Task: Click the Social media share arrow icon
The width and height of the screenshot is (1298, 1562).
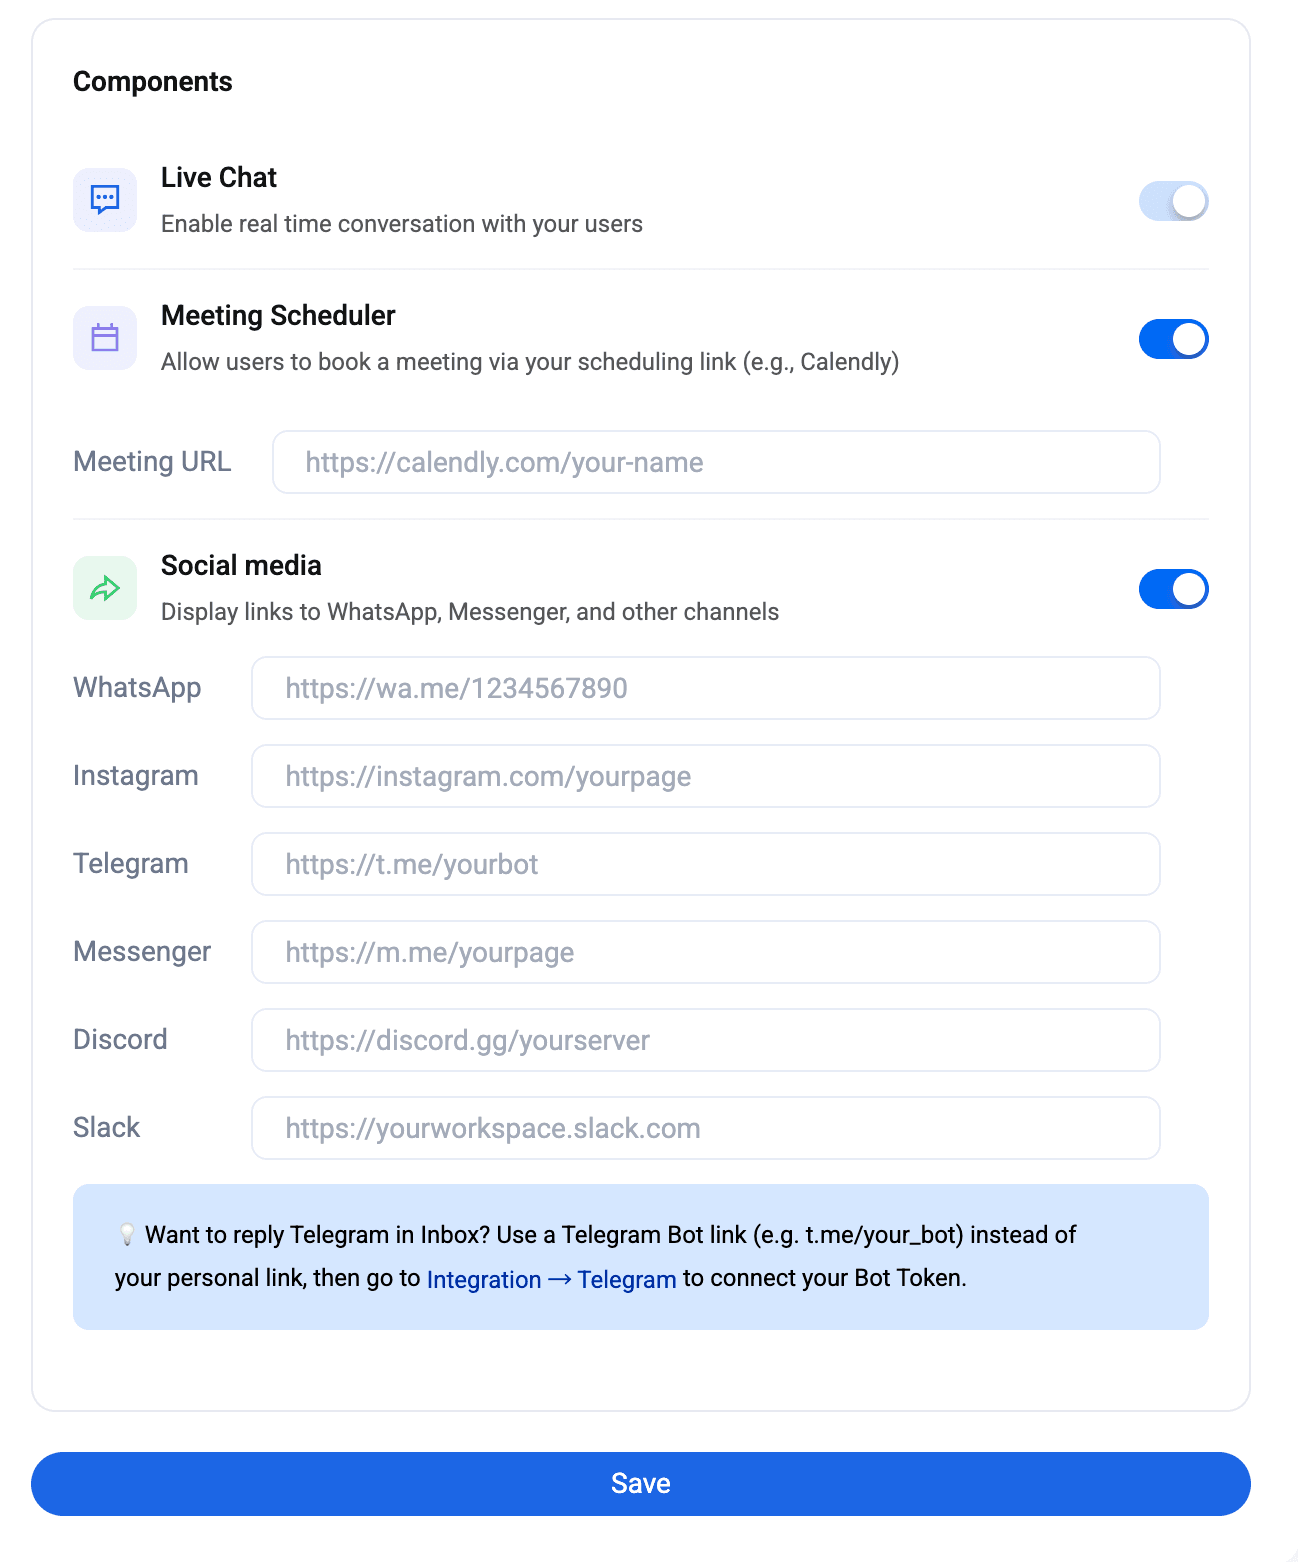Action: pyautogui.click(x=105, y=588)
